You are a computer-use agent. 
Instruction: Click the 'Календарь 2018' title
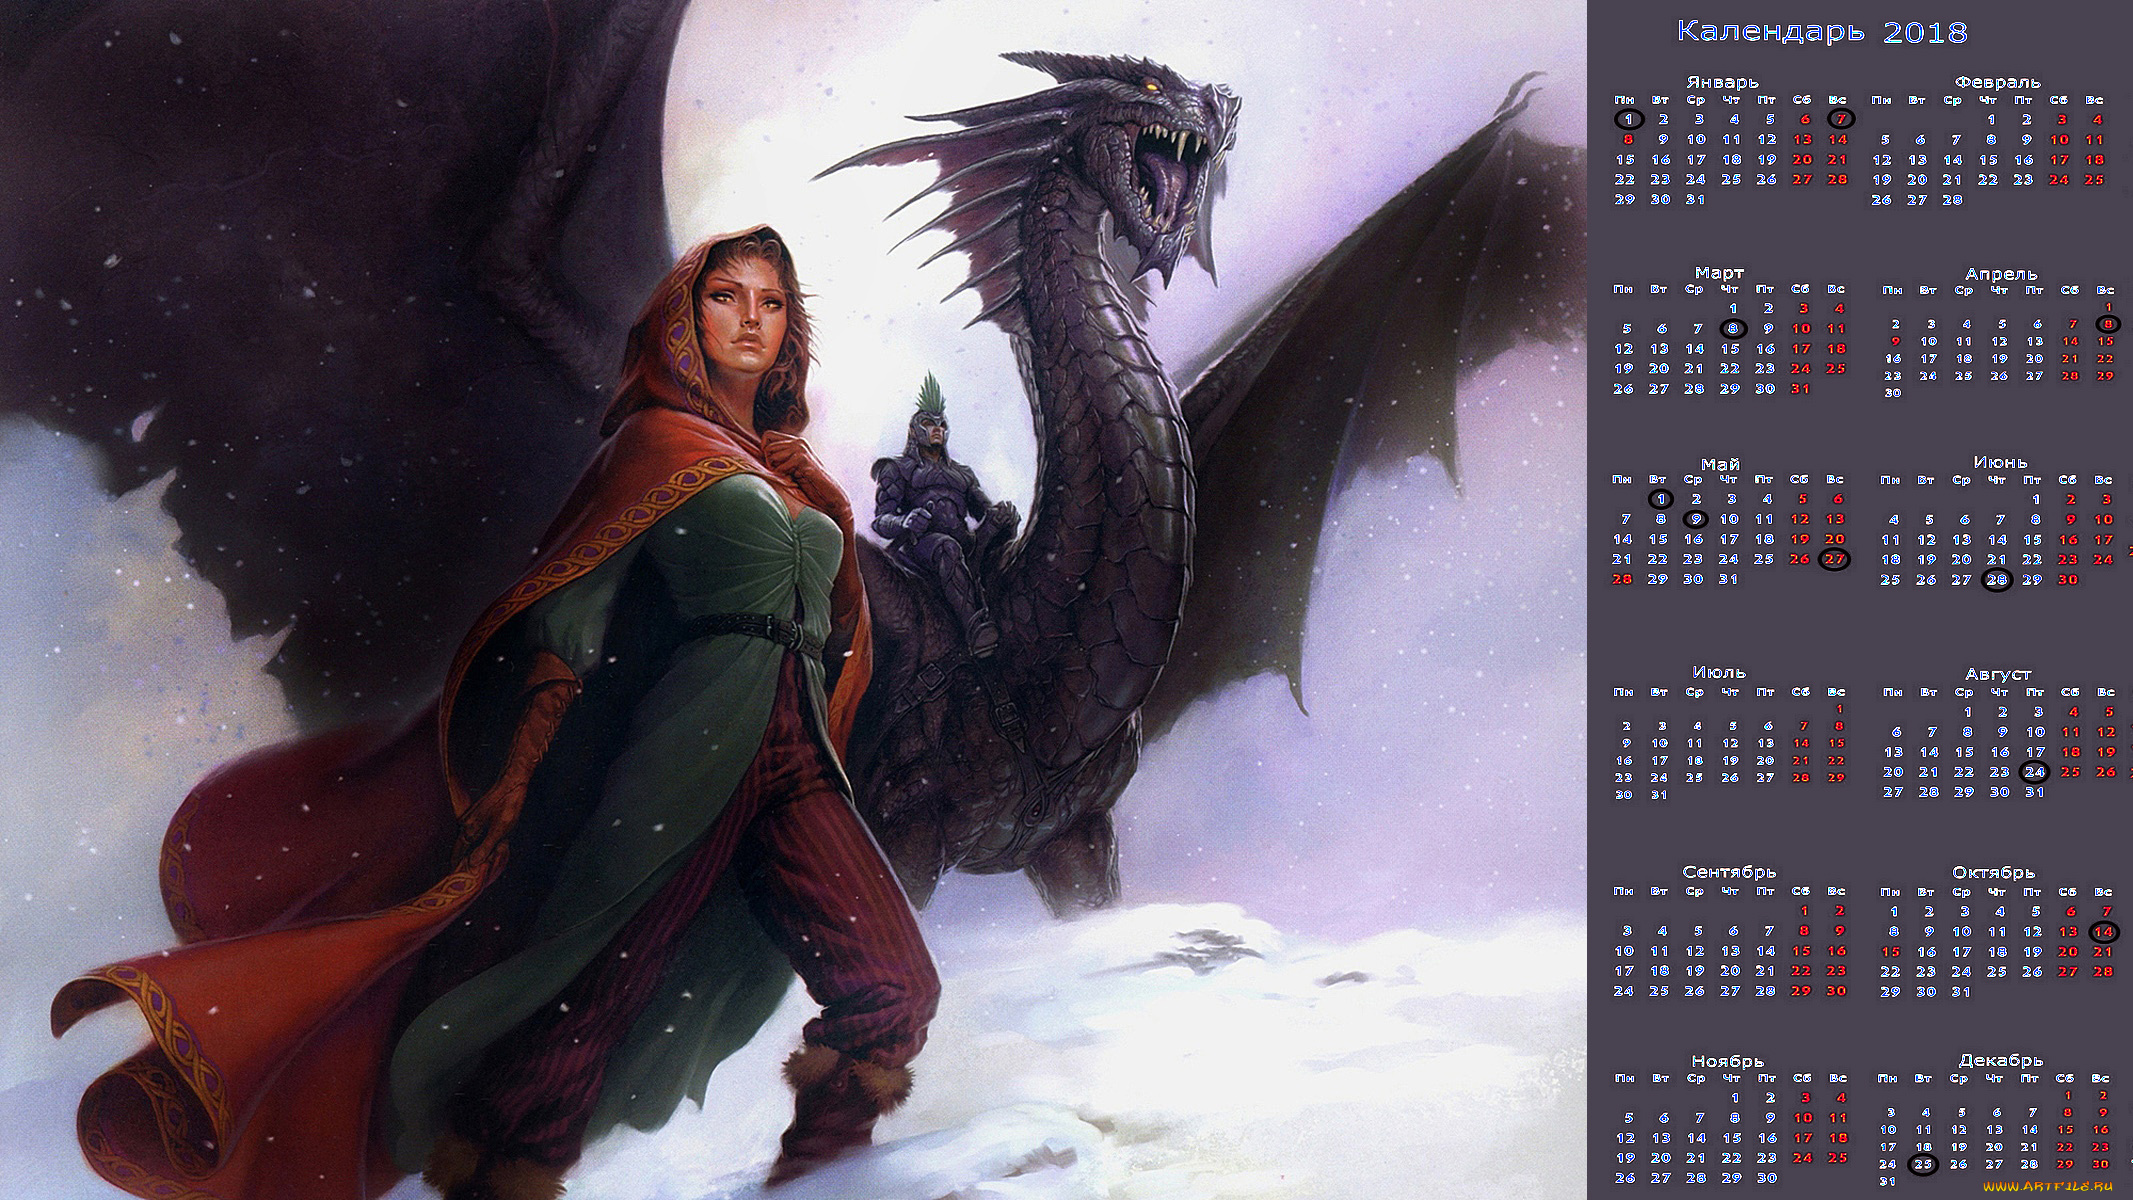pyautogui.click(x=1821, y=32)
